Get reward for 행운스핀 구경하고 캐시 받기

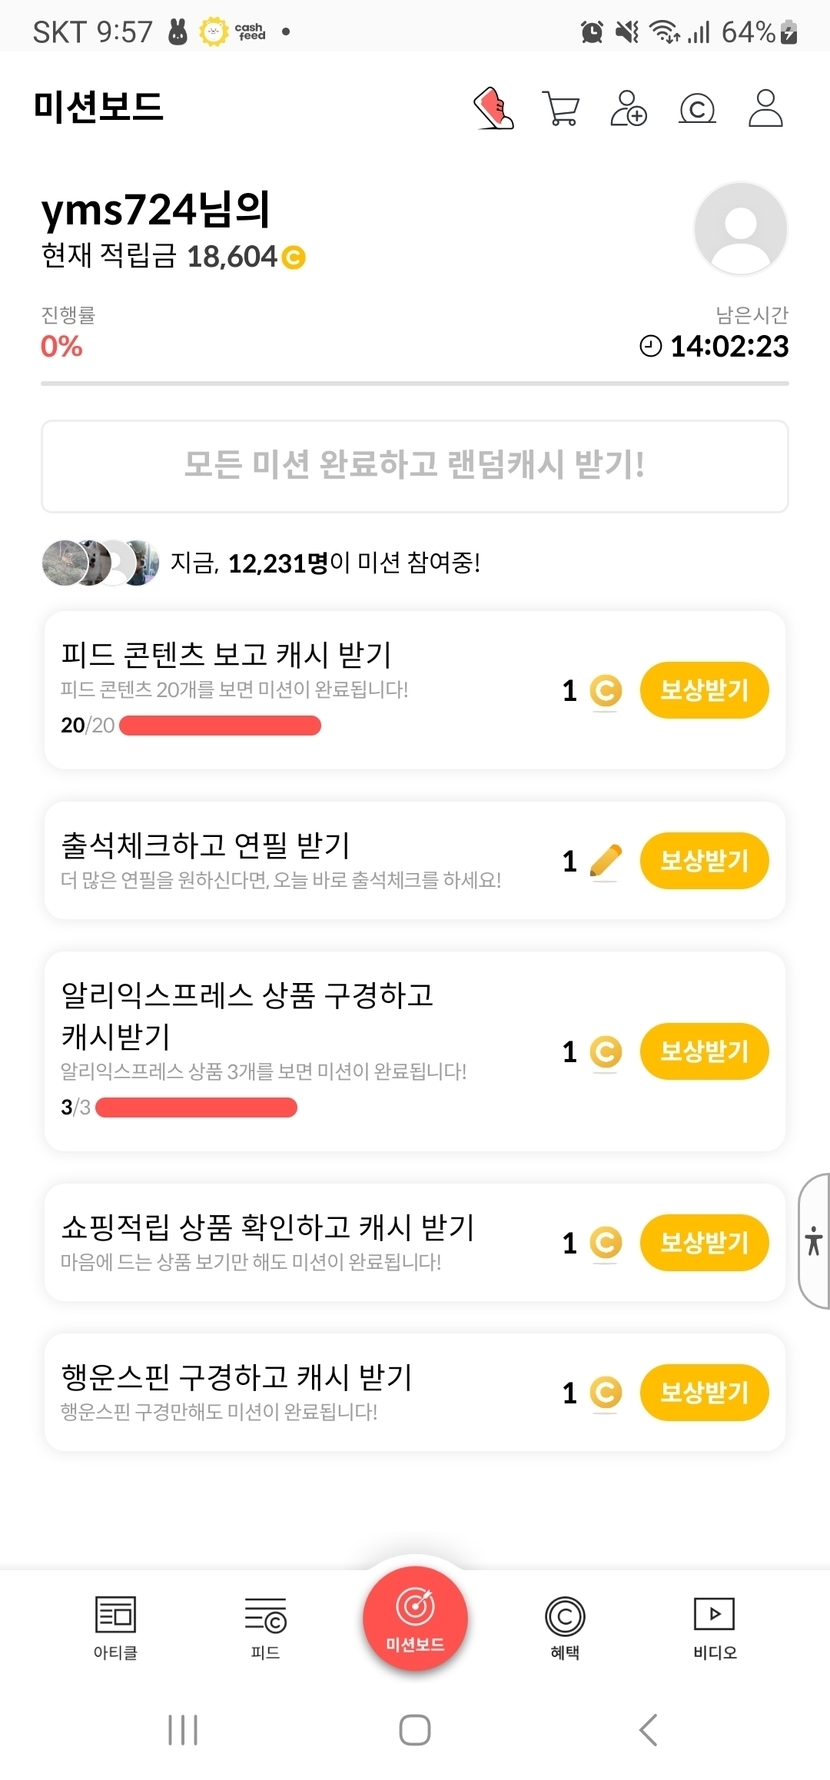pyautogui.click(x=704, y=1392)
